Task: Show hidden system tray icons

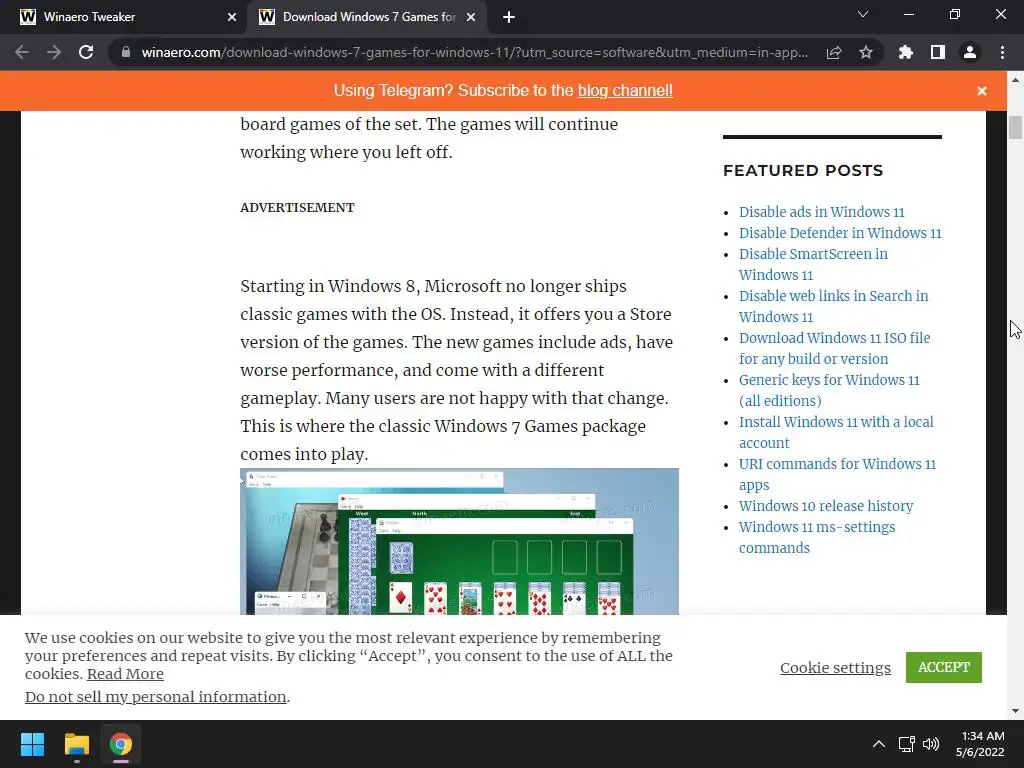Action: coord(879,744)
